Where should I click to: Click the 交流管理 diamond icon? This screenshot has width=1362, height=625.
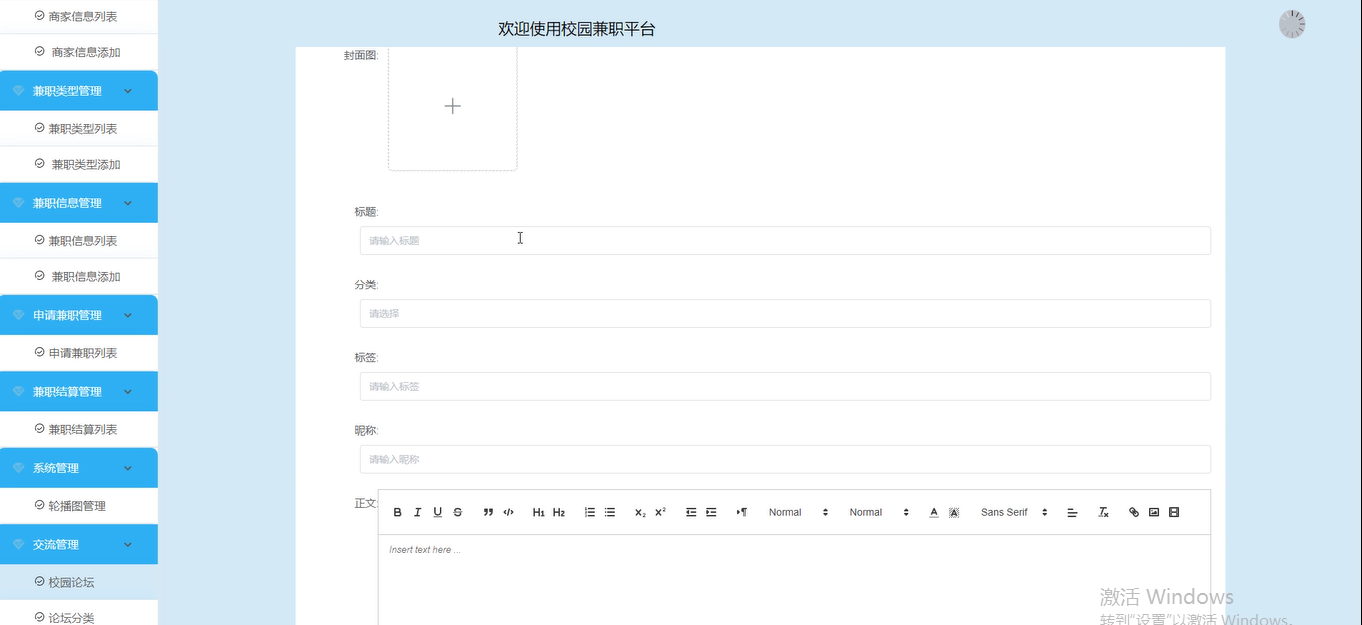(x=18, y=545)
